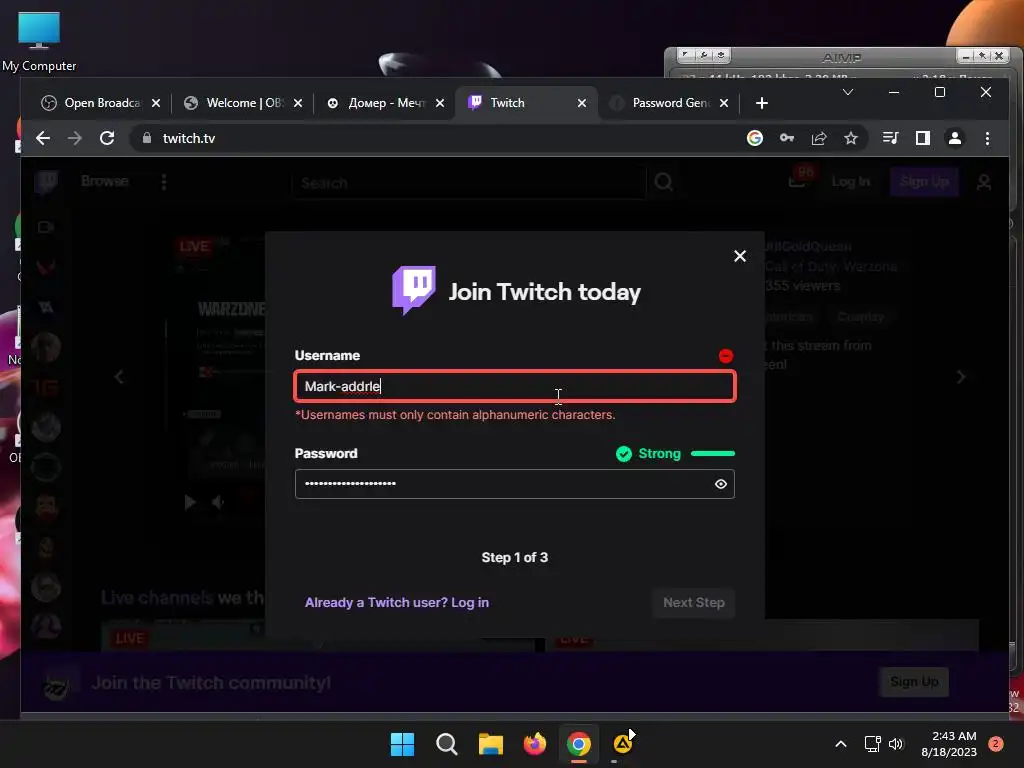Screen dimensions: 1024x768
Task: Open the My Computer desktop icon
Action: point(39,40)
